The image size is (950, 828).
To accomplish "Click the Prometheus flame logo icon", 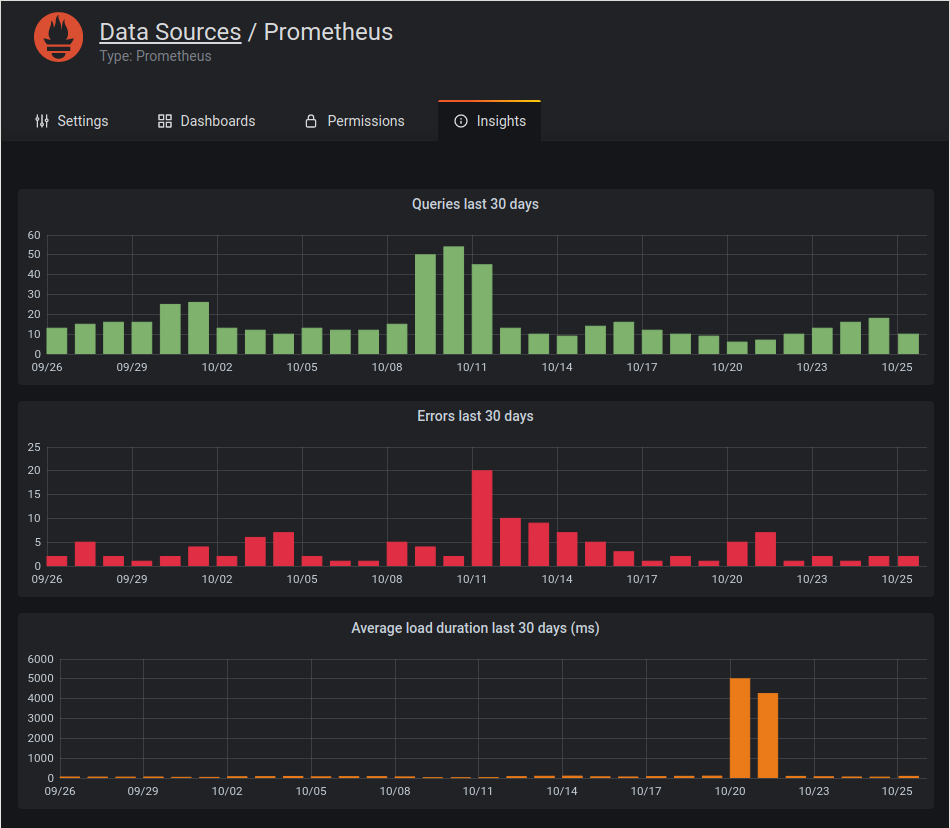I will tap(58, 38).
